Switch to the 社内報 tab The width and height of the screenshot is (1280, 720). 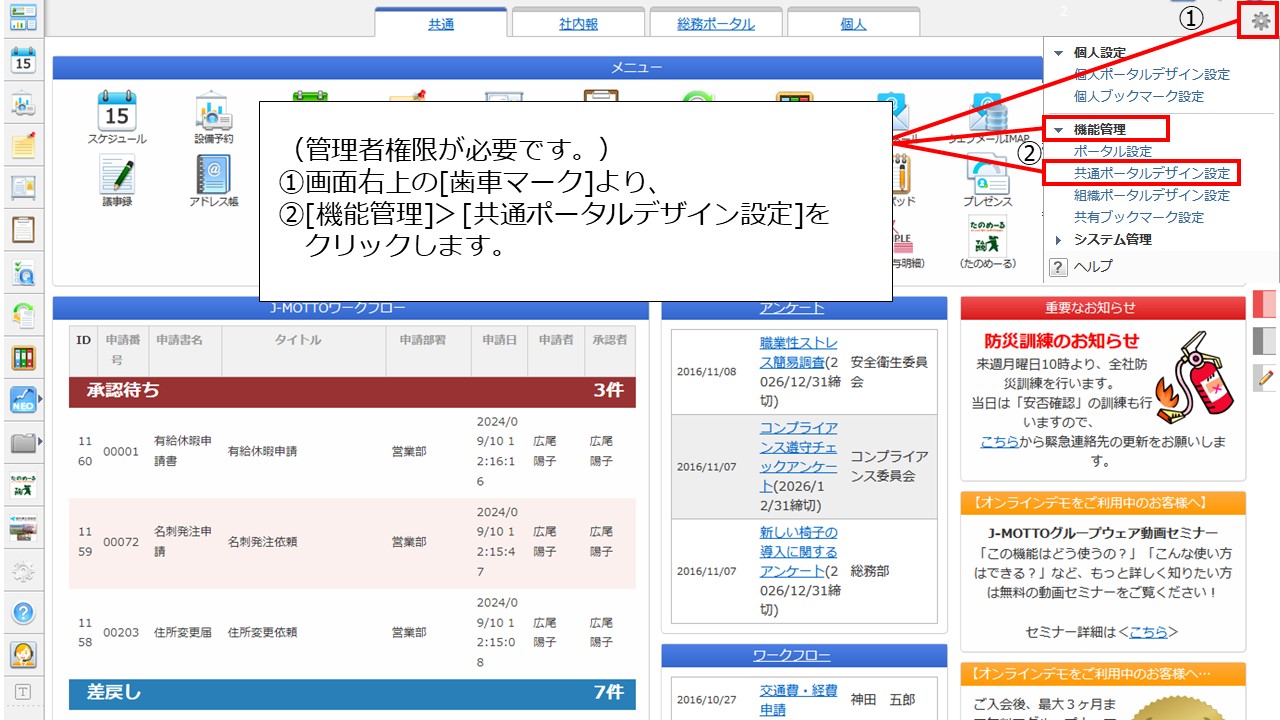click(x=578, y=24)
